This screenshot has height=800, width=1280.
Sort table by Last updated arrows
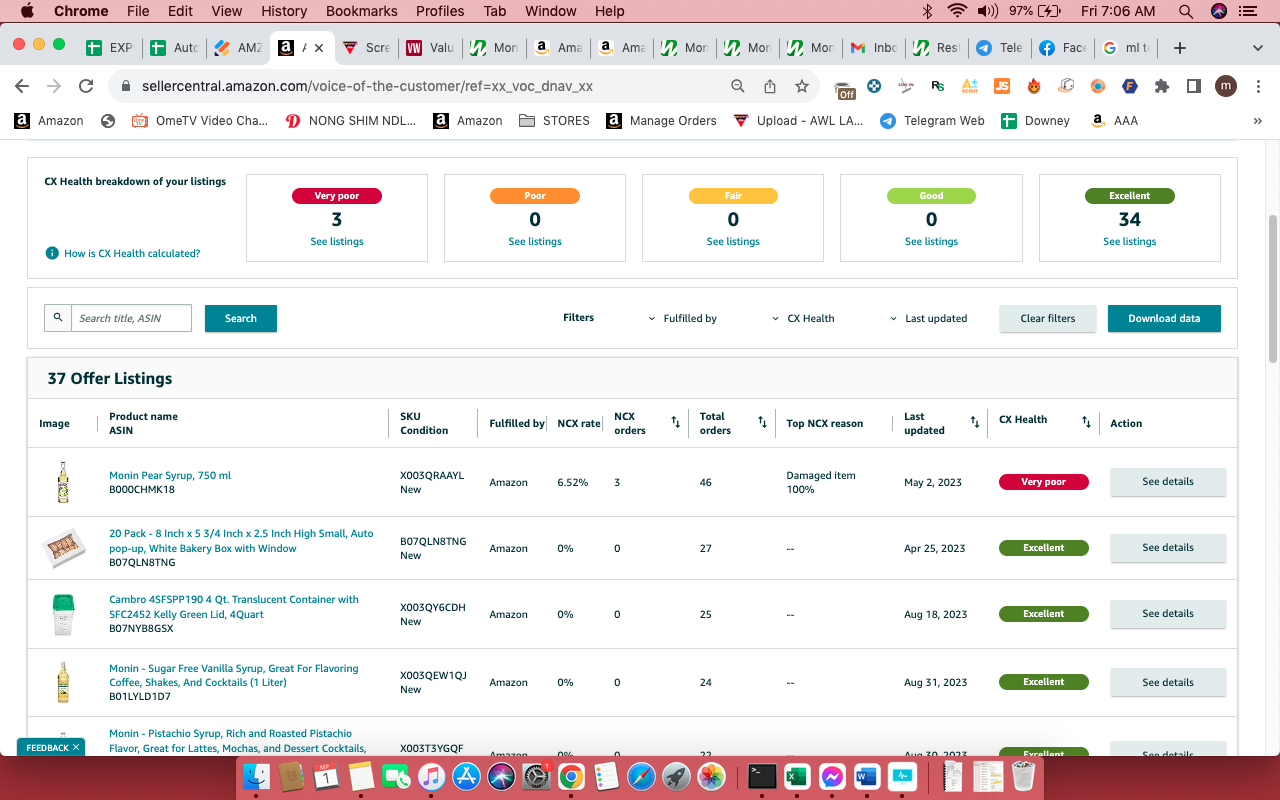975,423
